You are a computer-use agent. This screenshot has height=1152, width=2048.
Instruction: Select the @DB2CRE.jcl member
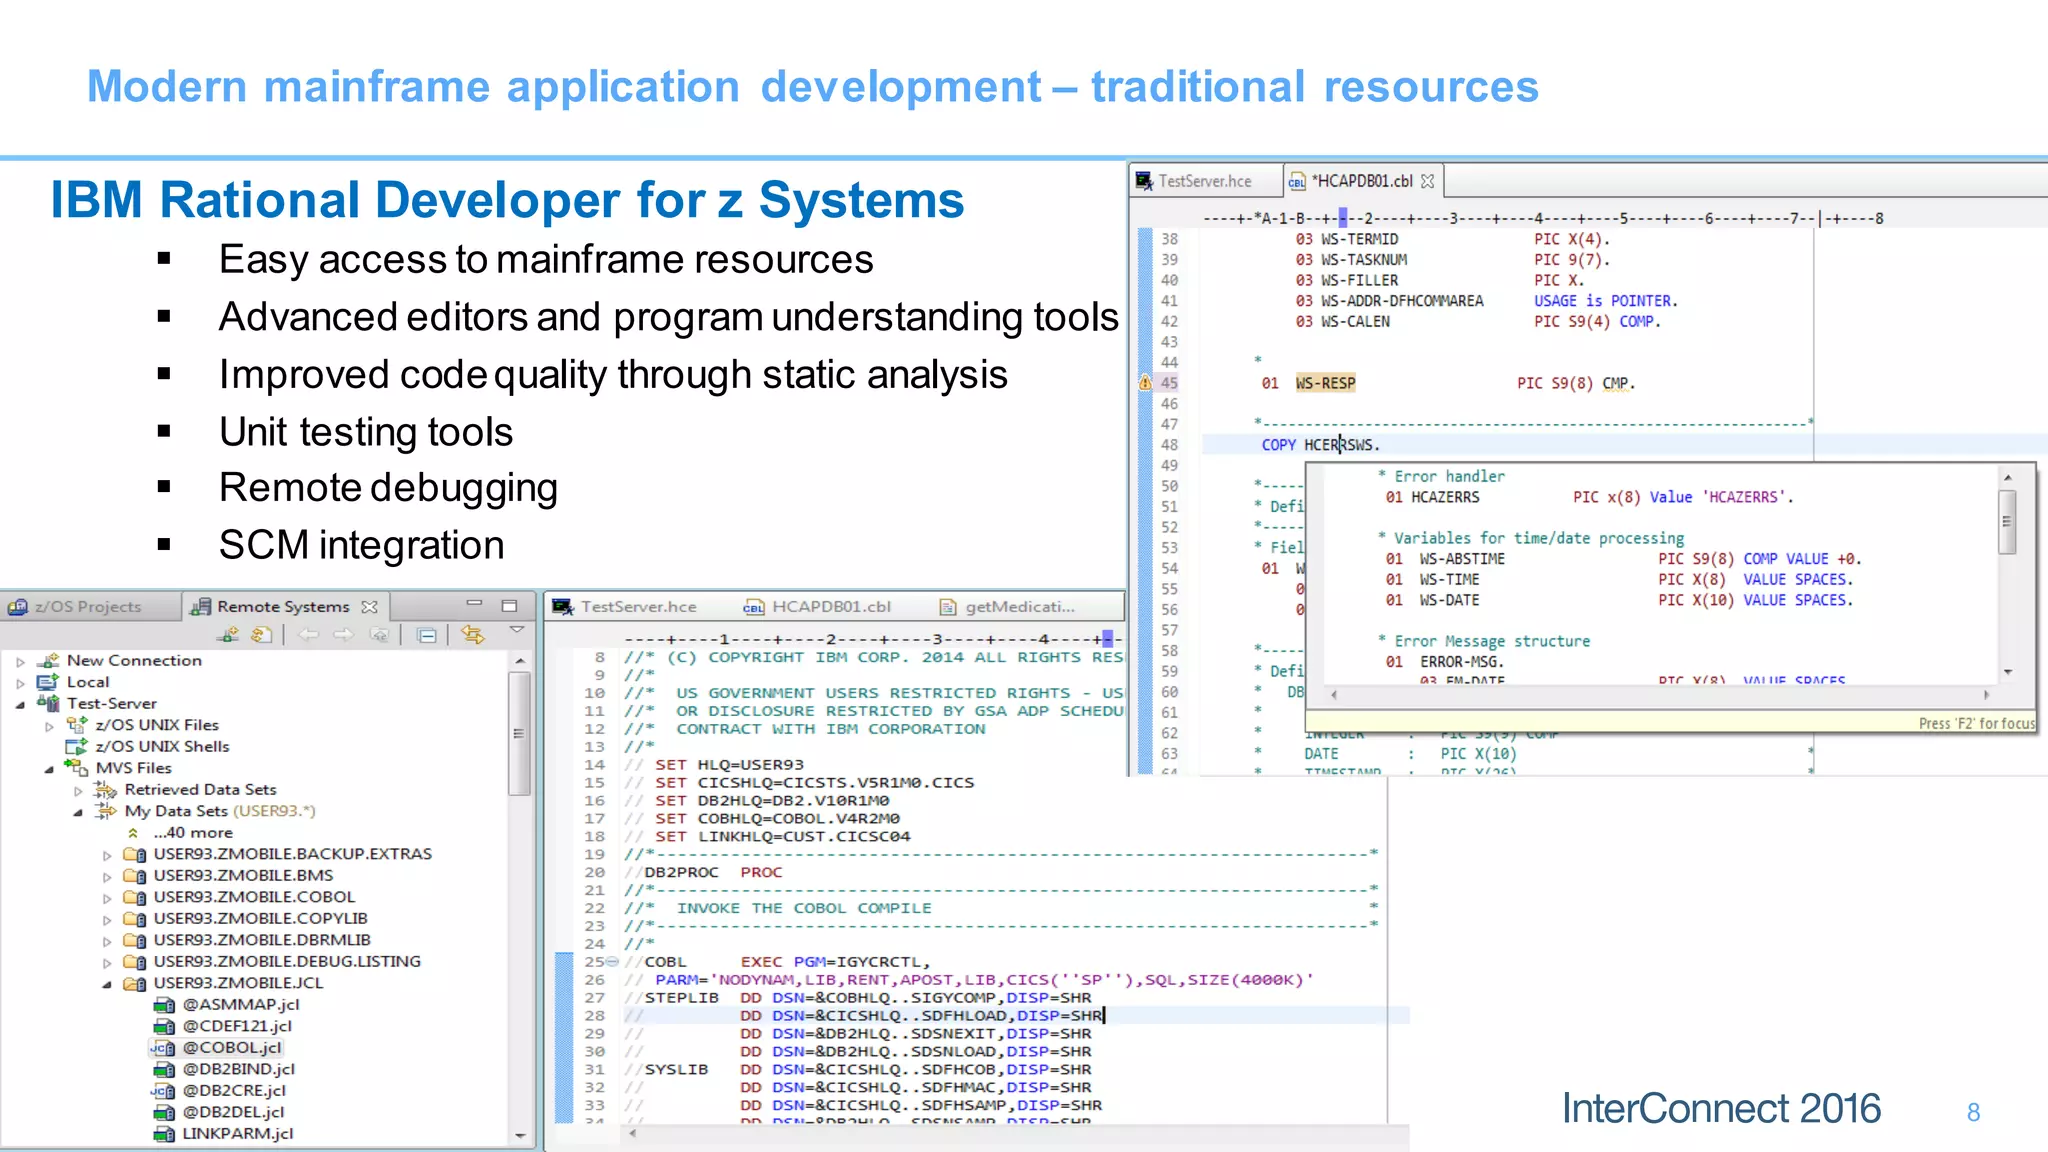(234, 1091)
